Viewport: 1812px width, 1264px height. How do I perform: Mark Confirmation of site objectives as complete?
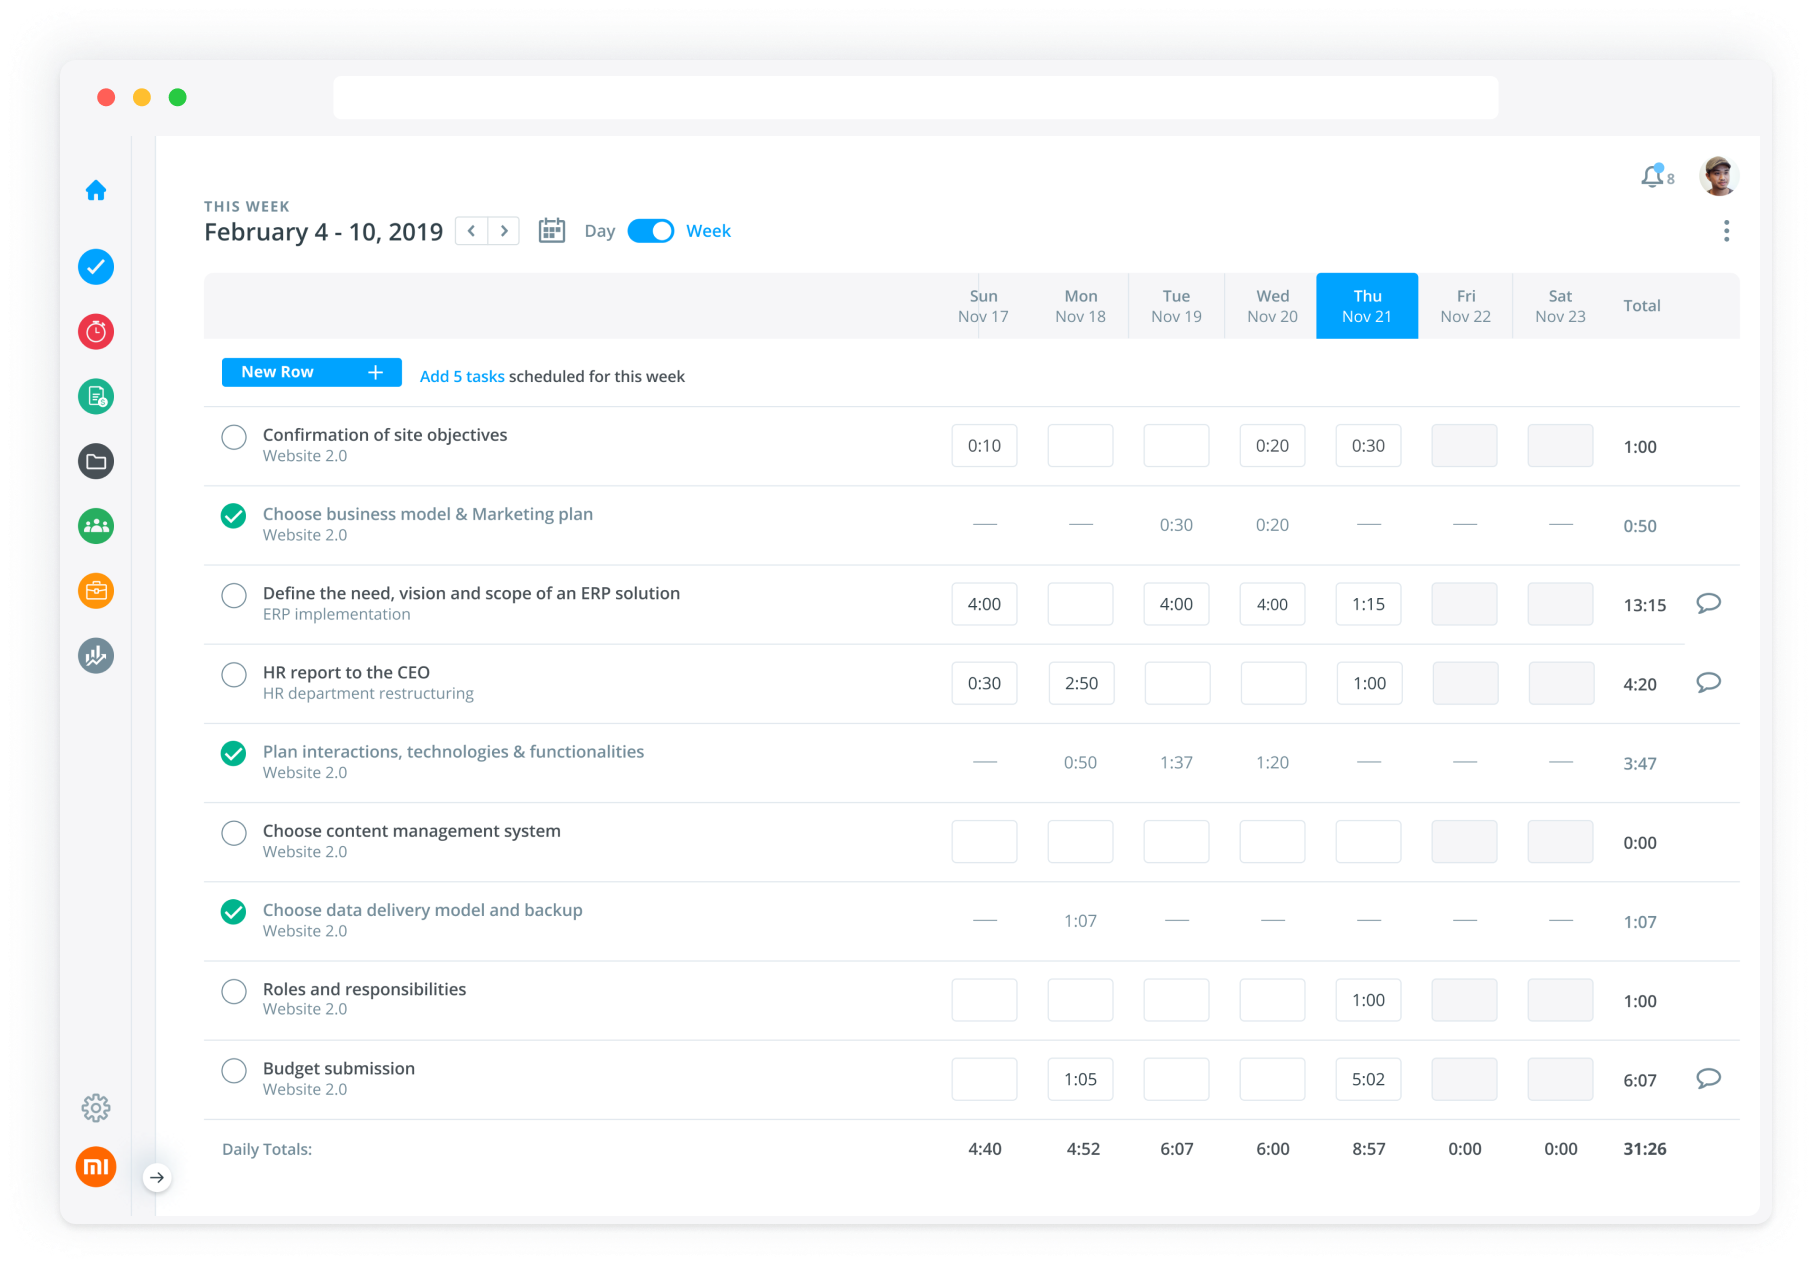(x=234, y=437)
